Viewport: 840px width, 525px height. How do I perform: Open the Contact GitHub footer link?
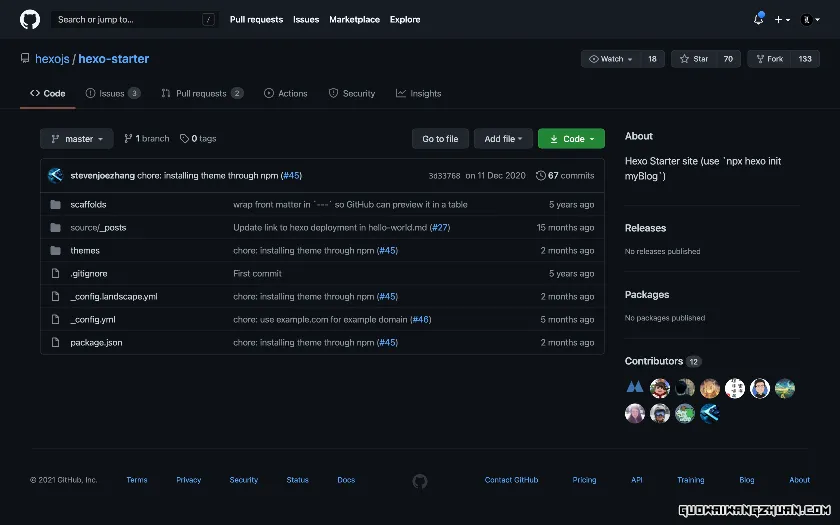point(512,480)
